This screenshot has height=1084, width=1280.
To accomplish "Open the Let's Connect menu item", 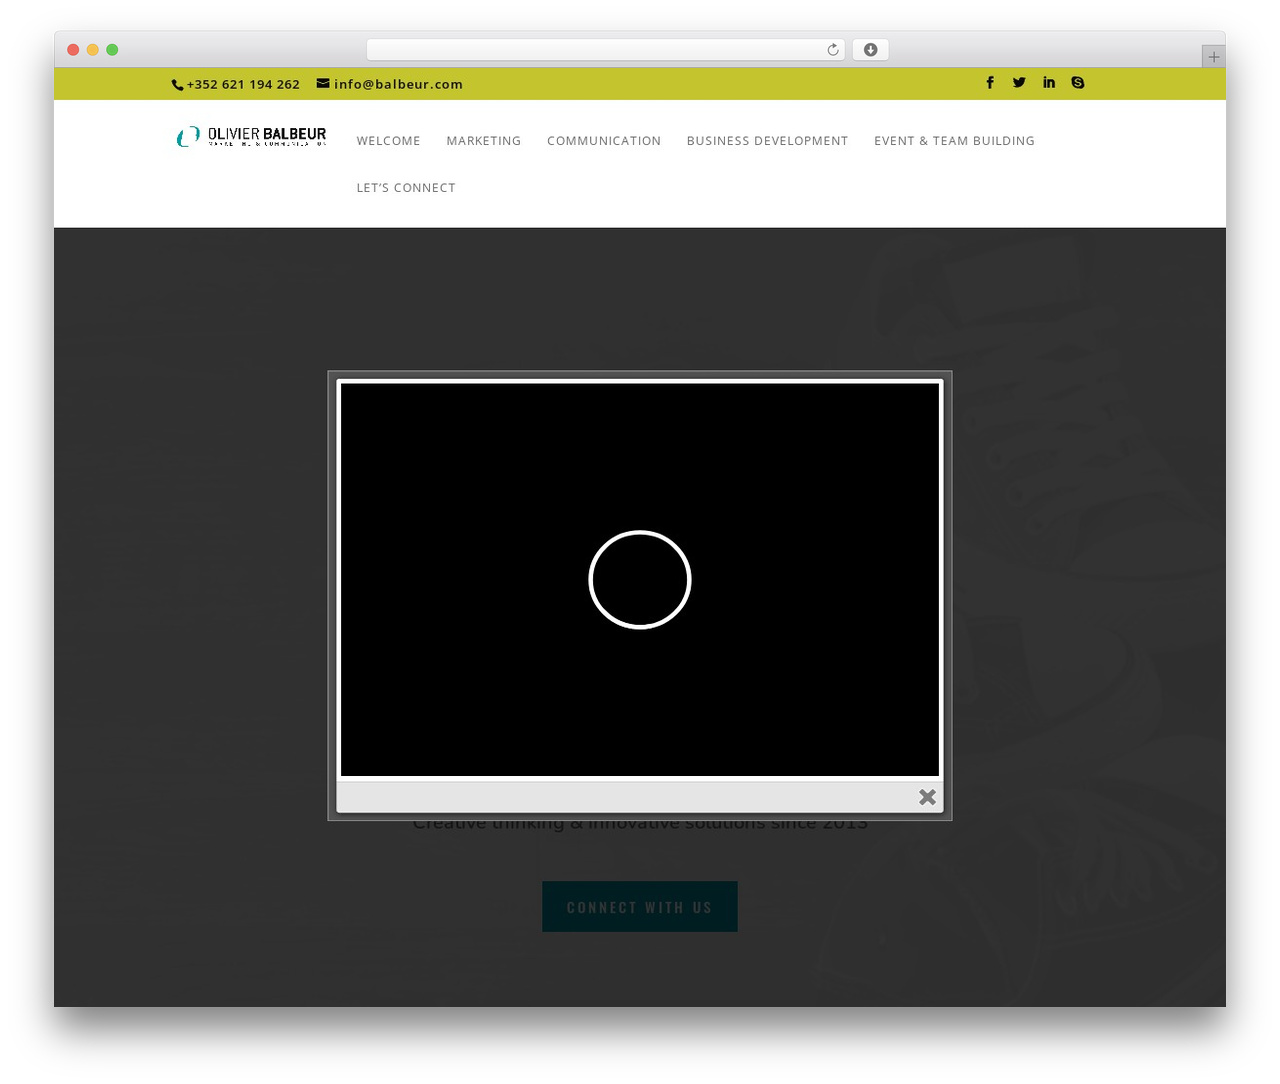I will (x=406, y=188).
